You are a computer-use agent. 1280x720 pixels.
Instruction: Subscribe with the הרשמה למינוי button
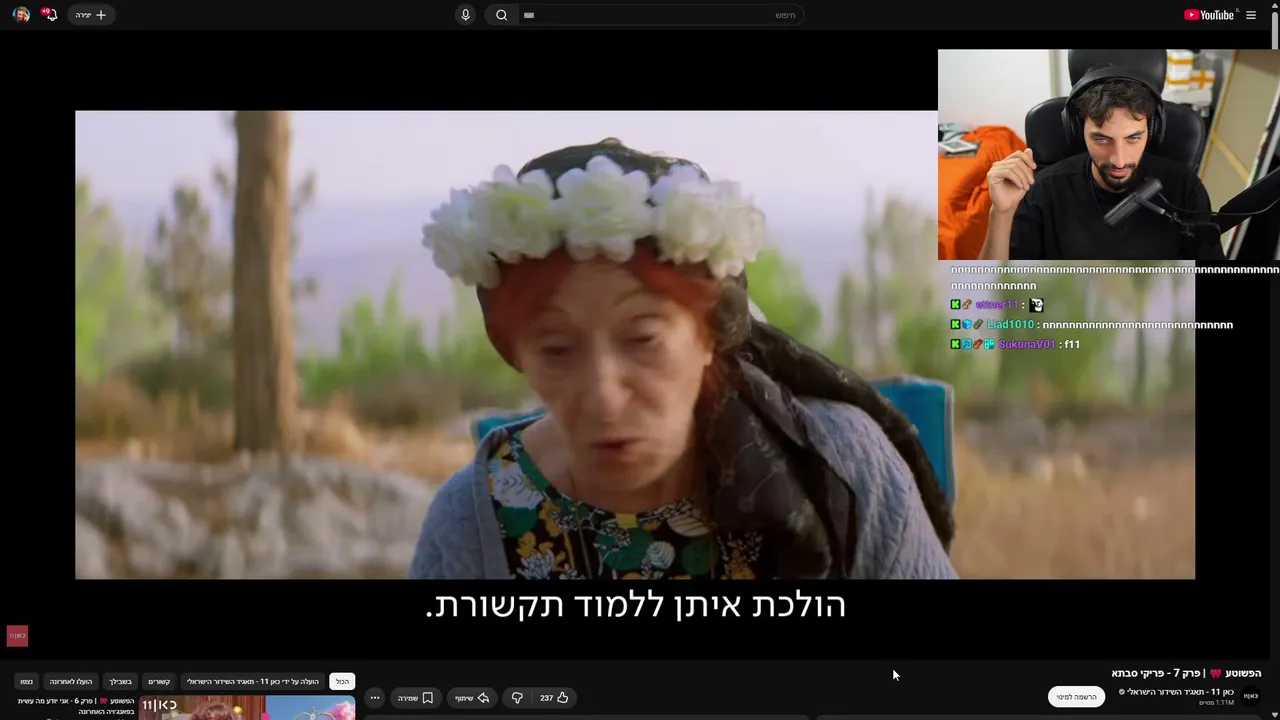tap(1076, 697)
